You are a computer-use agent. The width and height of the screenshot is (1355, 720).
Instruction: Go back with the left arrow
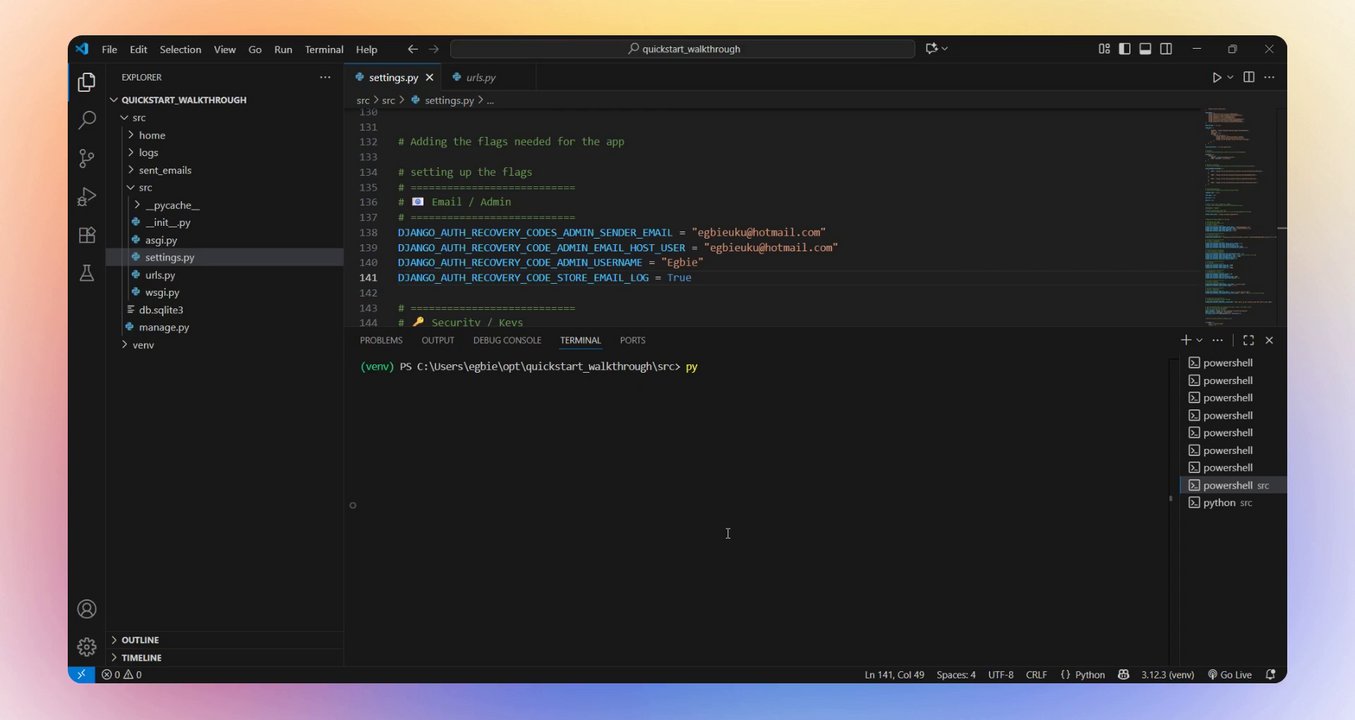[413, 49]
